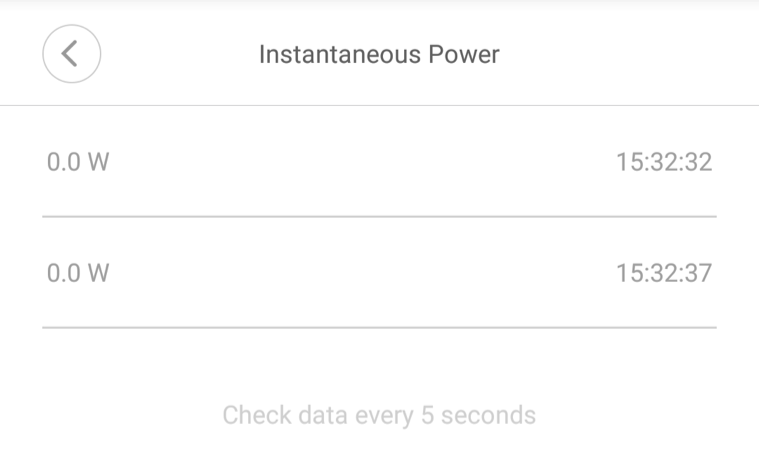Tap the back arrow icon
This screenshot has height=458, width=759.
coord(71,54)
